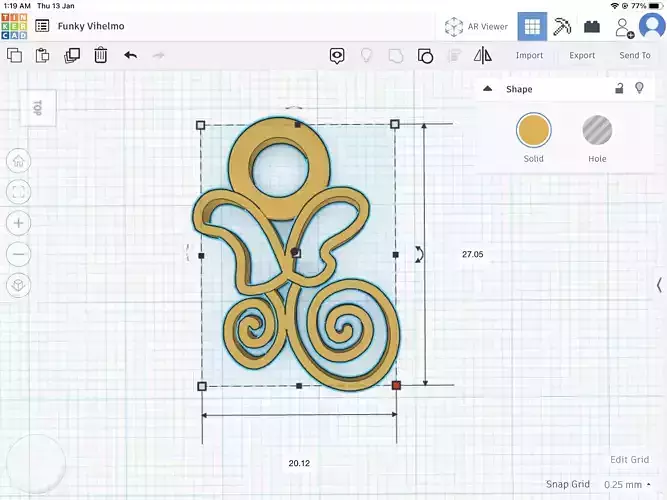Click the Group shapes icon

click(396, 56)
